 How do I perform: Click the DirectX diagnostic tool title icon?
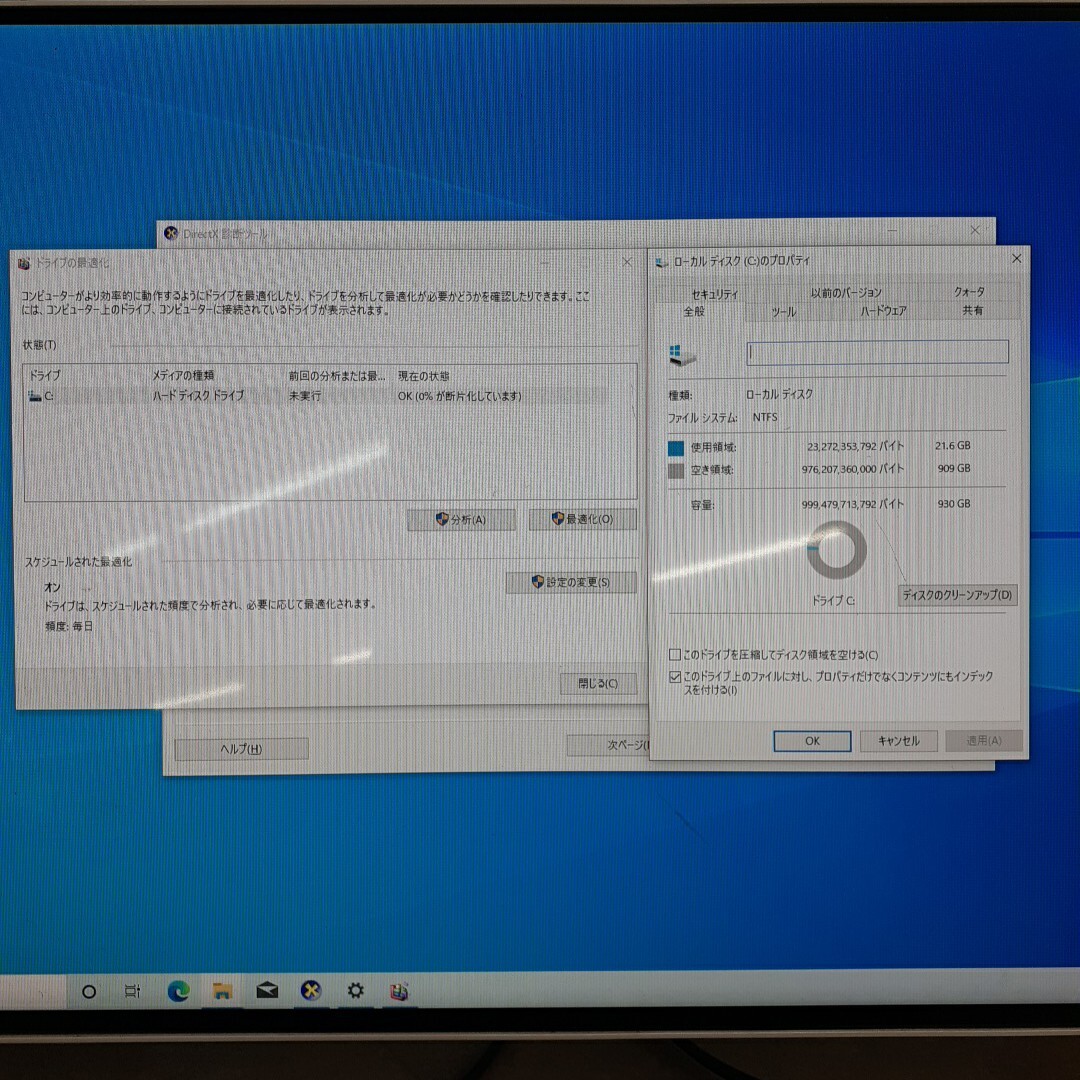(171, 233)
